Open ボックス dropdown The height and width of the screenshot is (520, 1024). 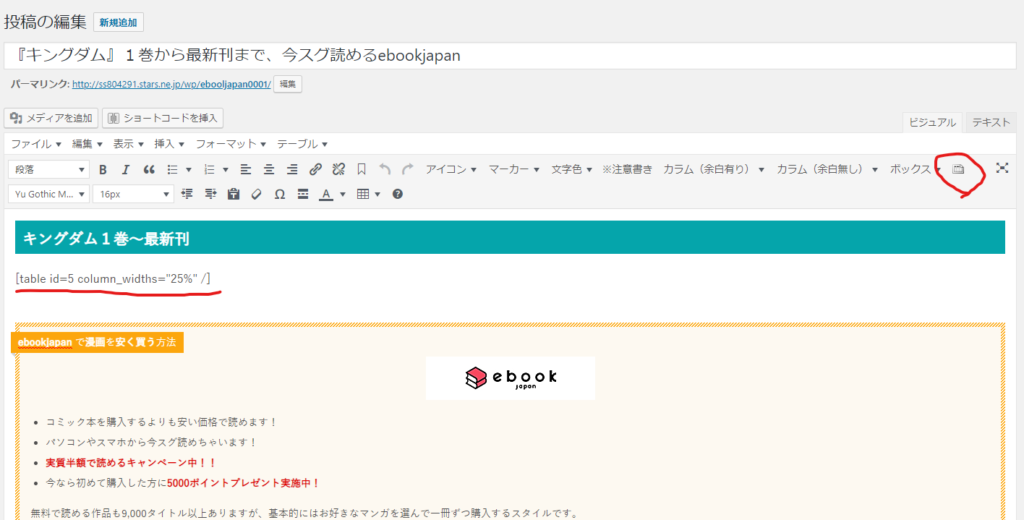pyautogui.click(x=916, y=169)
